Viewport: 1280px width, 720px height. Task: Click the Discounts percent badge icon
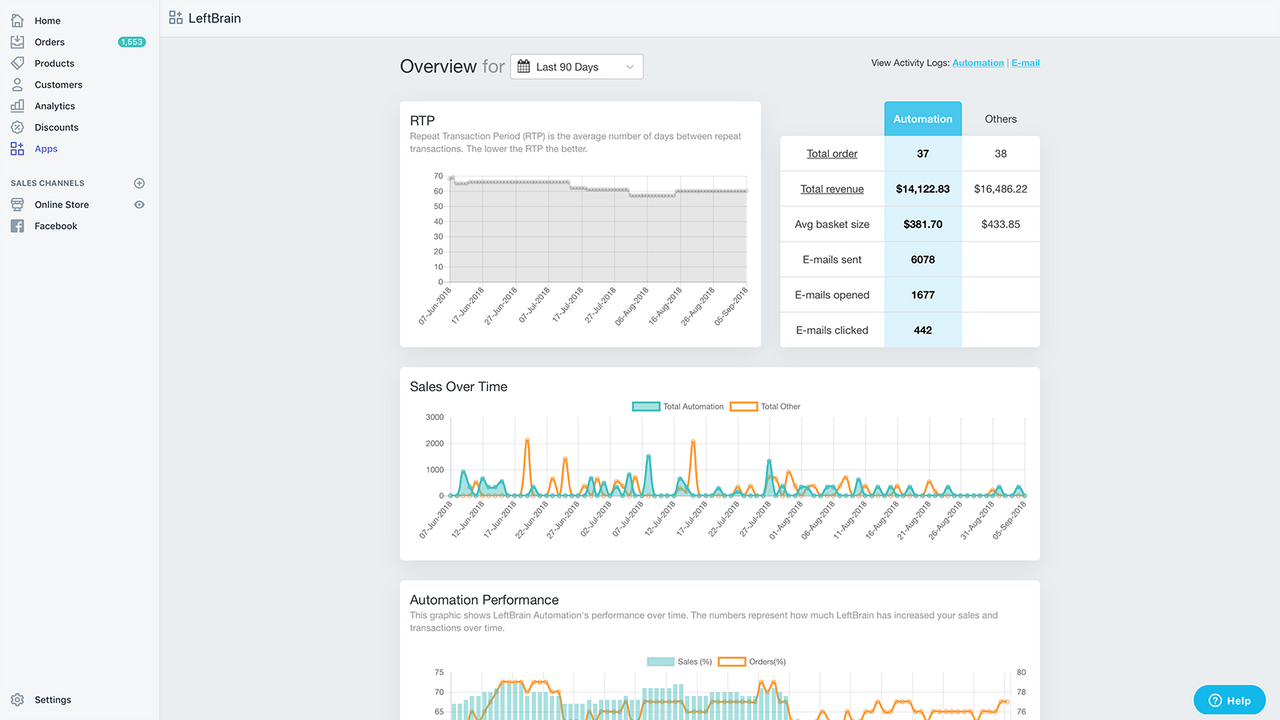[17, 127]
